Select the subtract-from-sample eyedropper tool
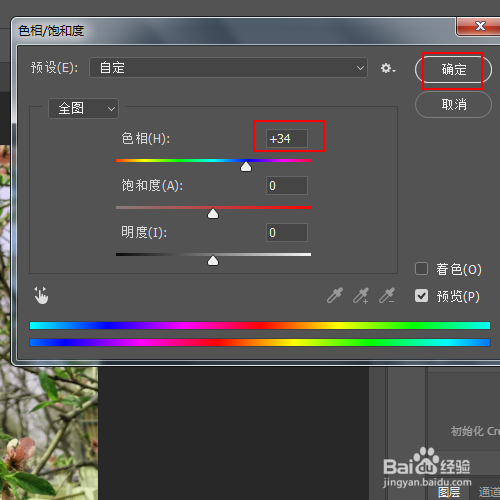The height and width of the screenshot is (500, 500). coord(387,295)
